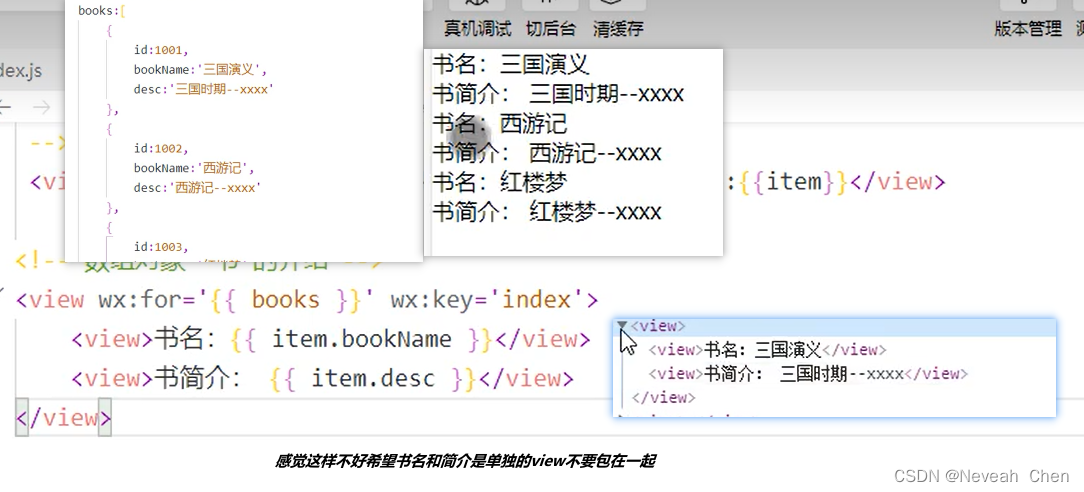1084x492 pixels.
Task: Click the 切后台 toolbar button
Action: coord(551,28)
